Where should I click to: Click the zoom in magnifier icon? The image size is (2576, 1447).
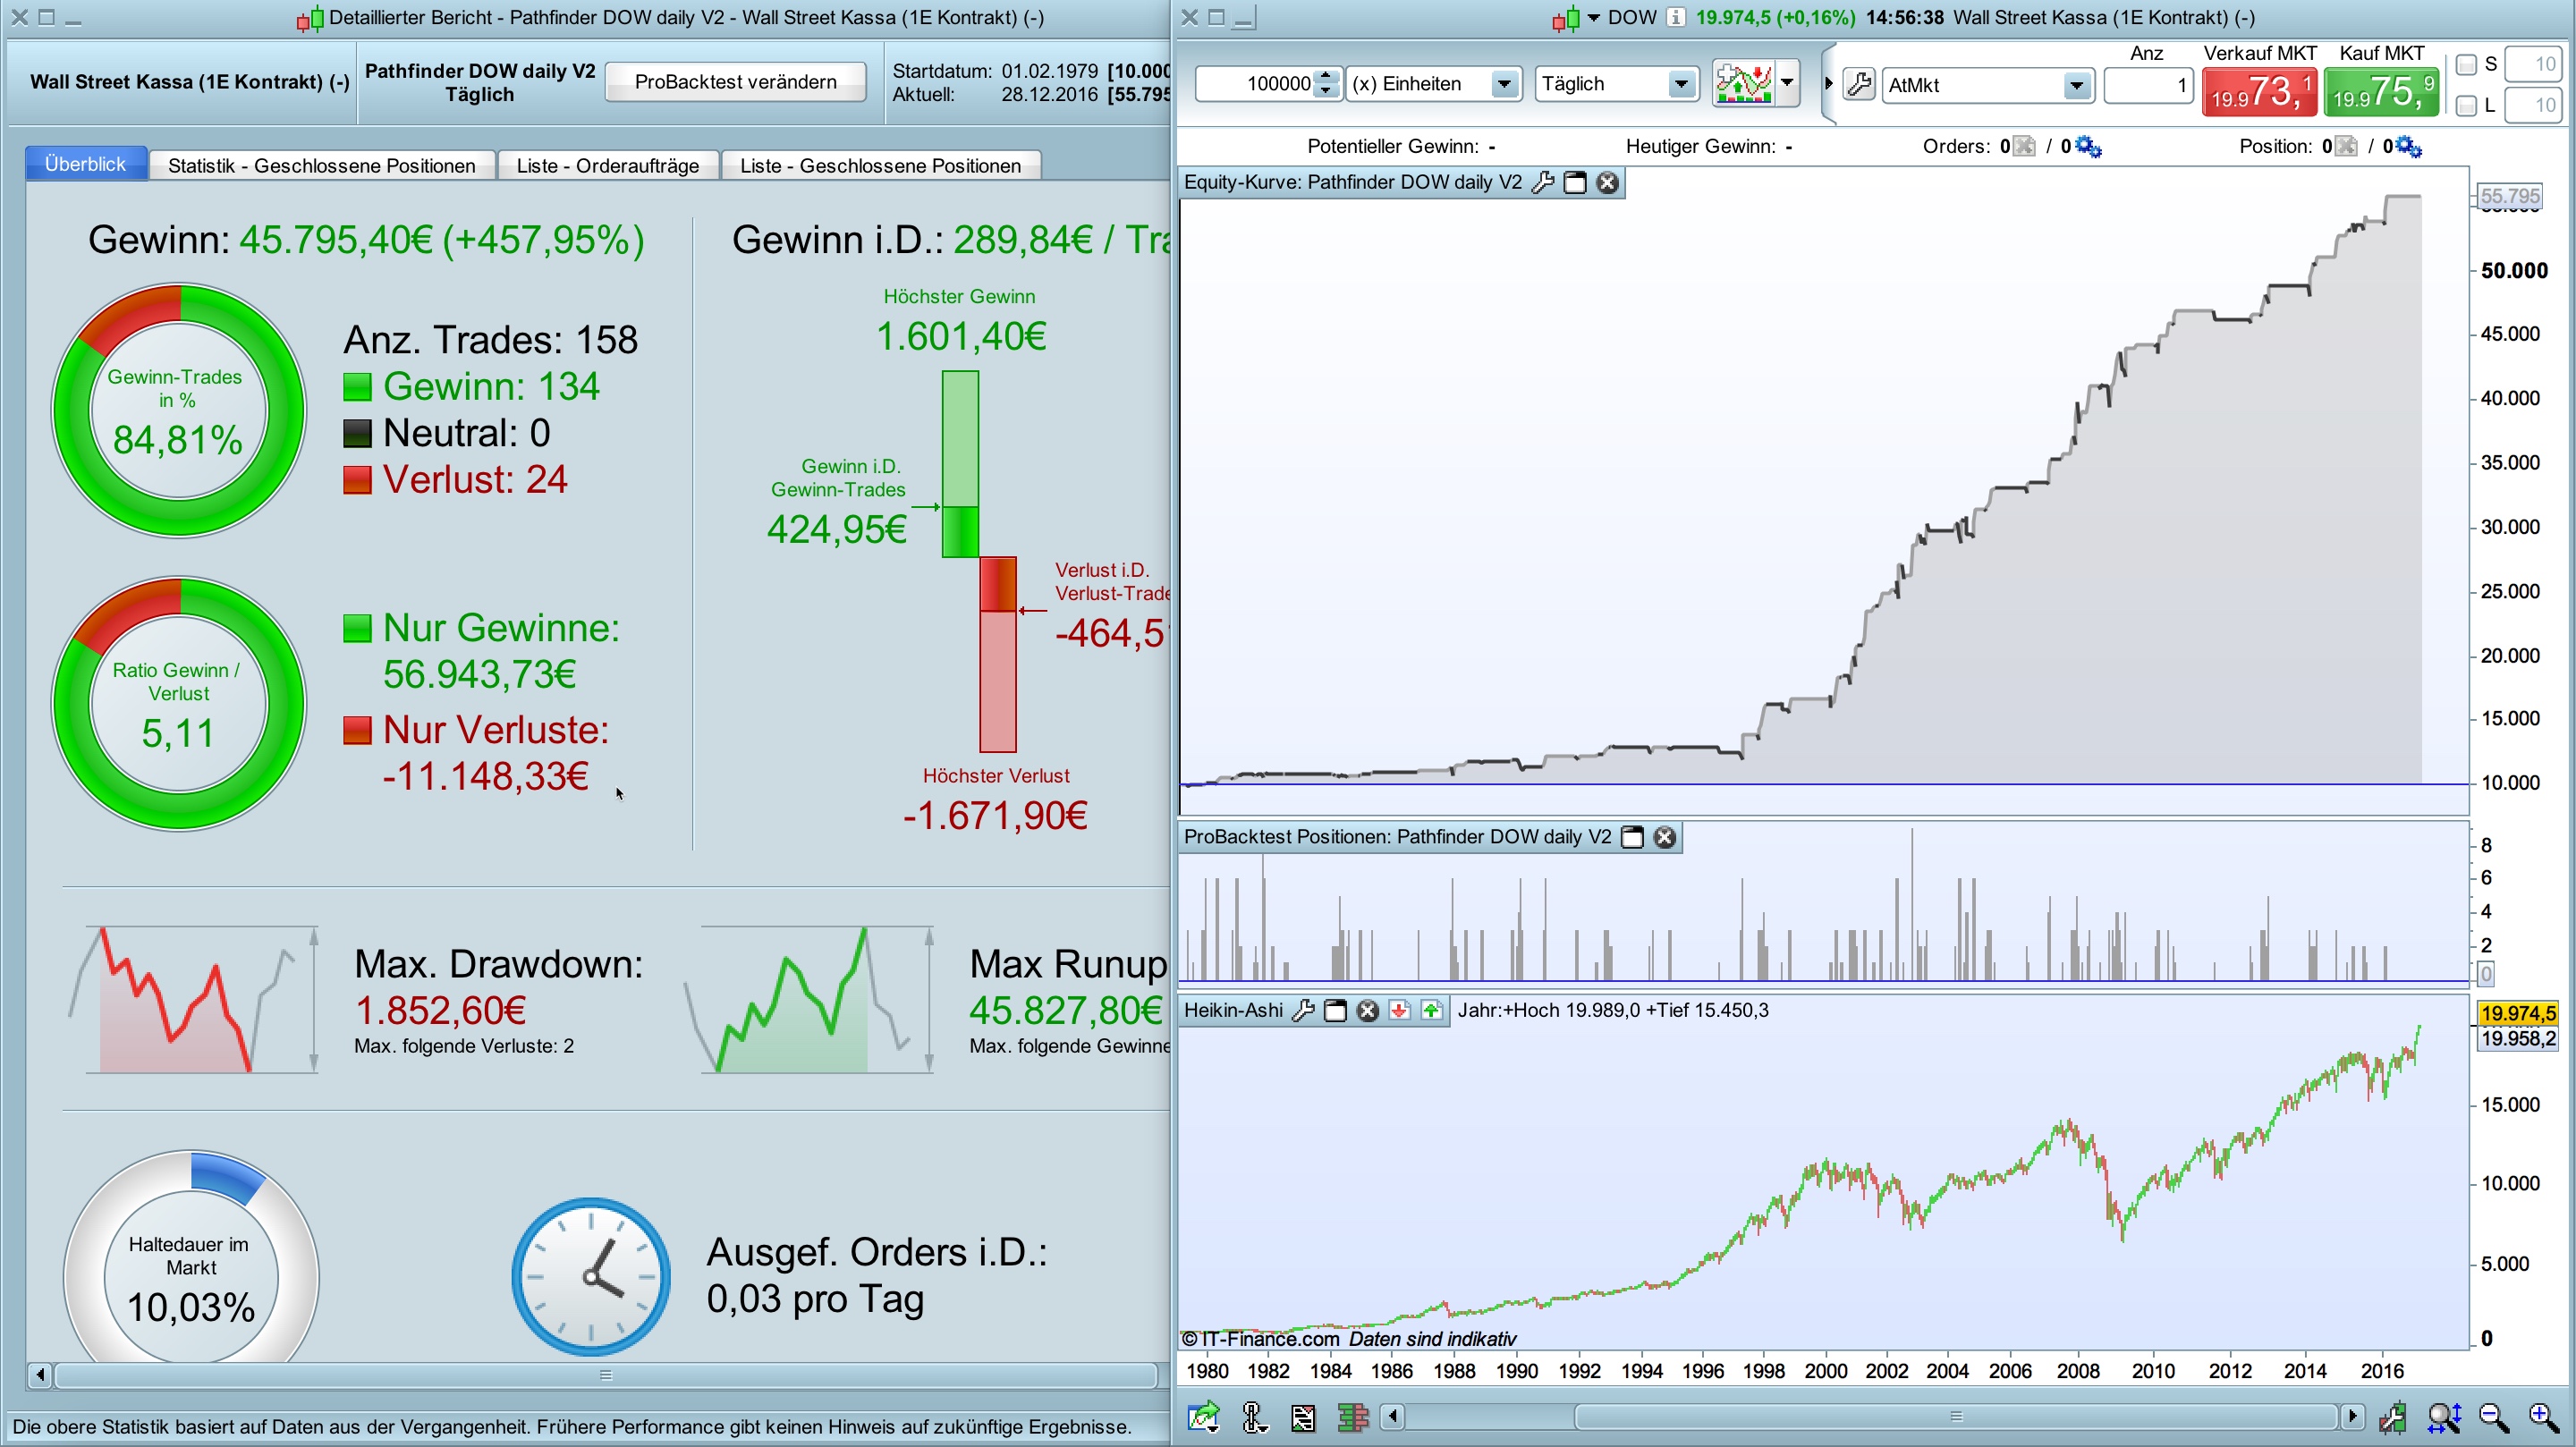coord(2541,1417)
